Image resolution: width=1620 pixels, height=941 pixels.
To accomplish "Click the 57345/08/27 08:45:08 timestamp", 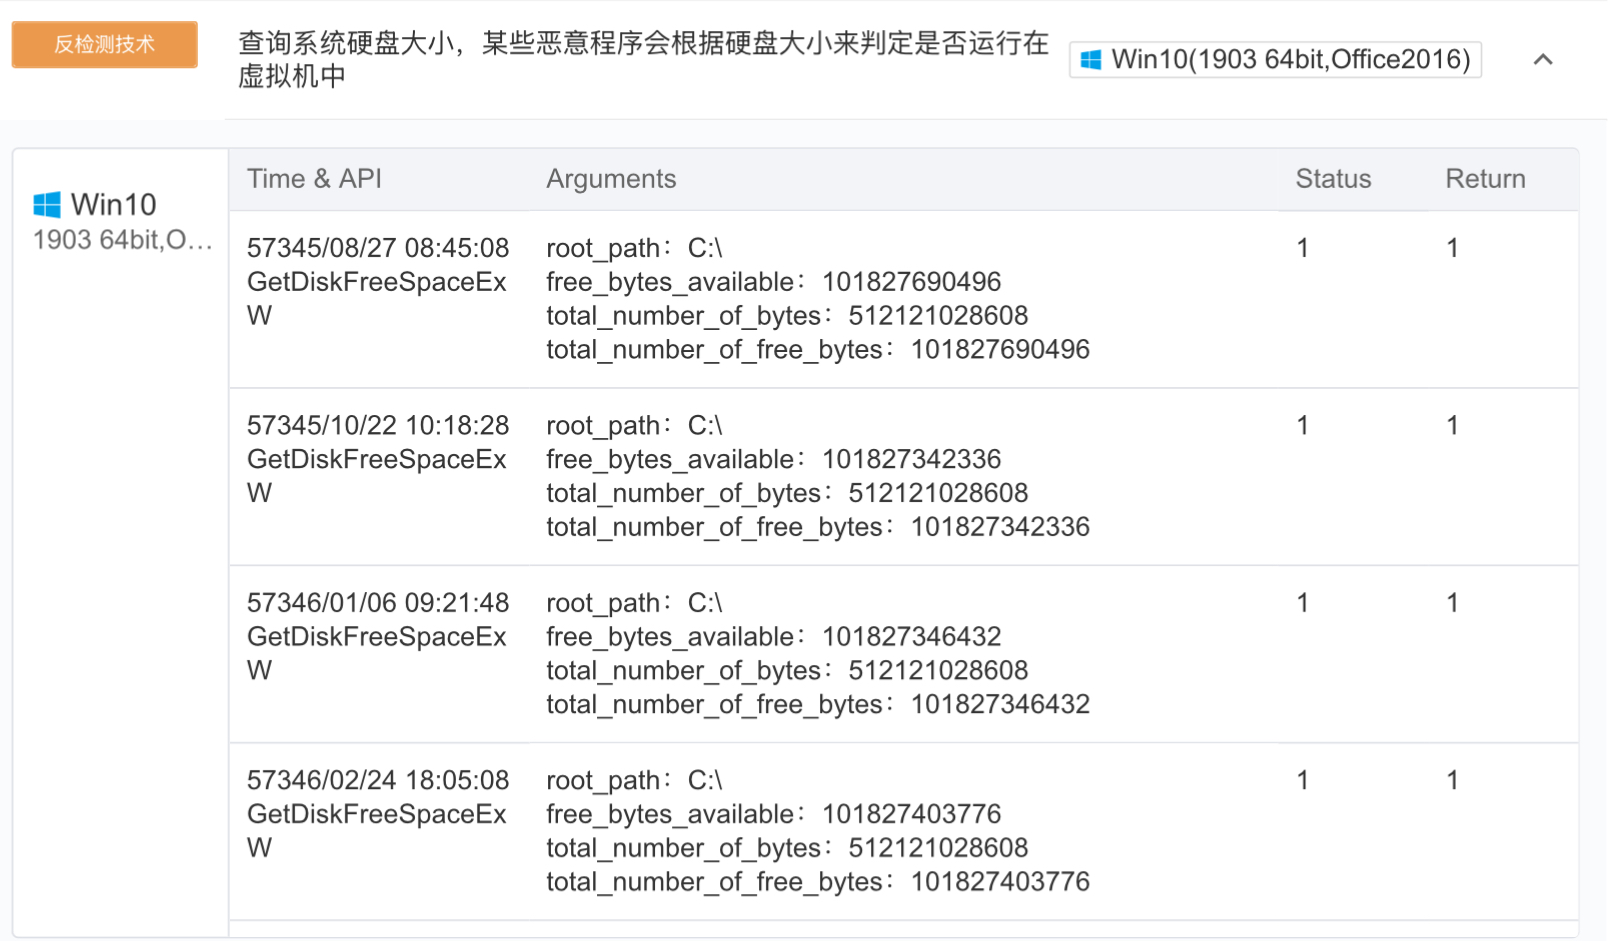I will [x=378, y=248].
